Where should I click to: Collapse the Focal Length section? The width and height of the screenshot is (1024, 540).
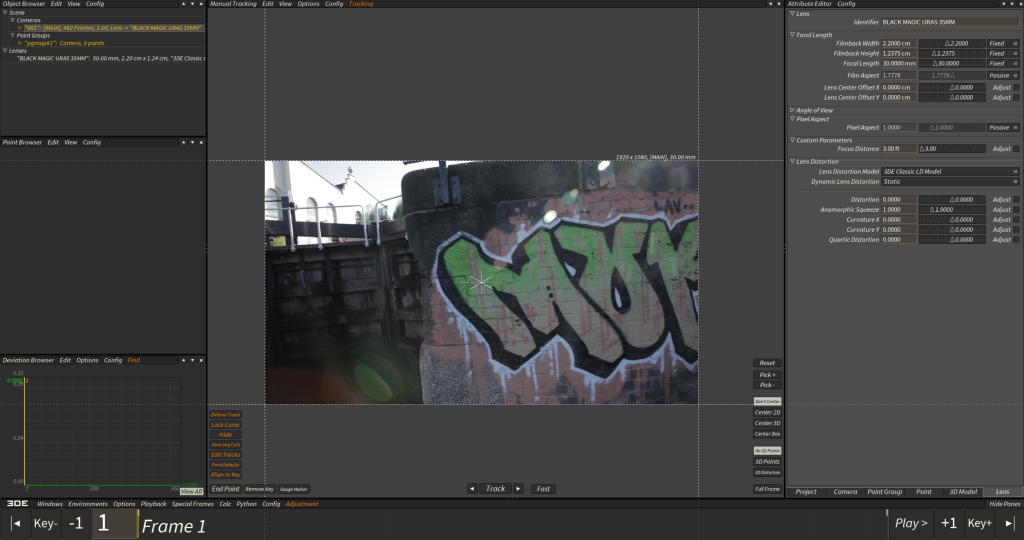point(792,35)
